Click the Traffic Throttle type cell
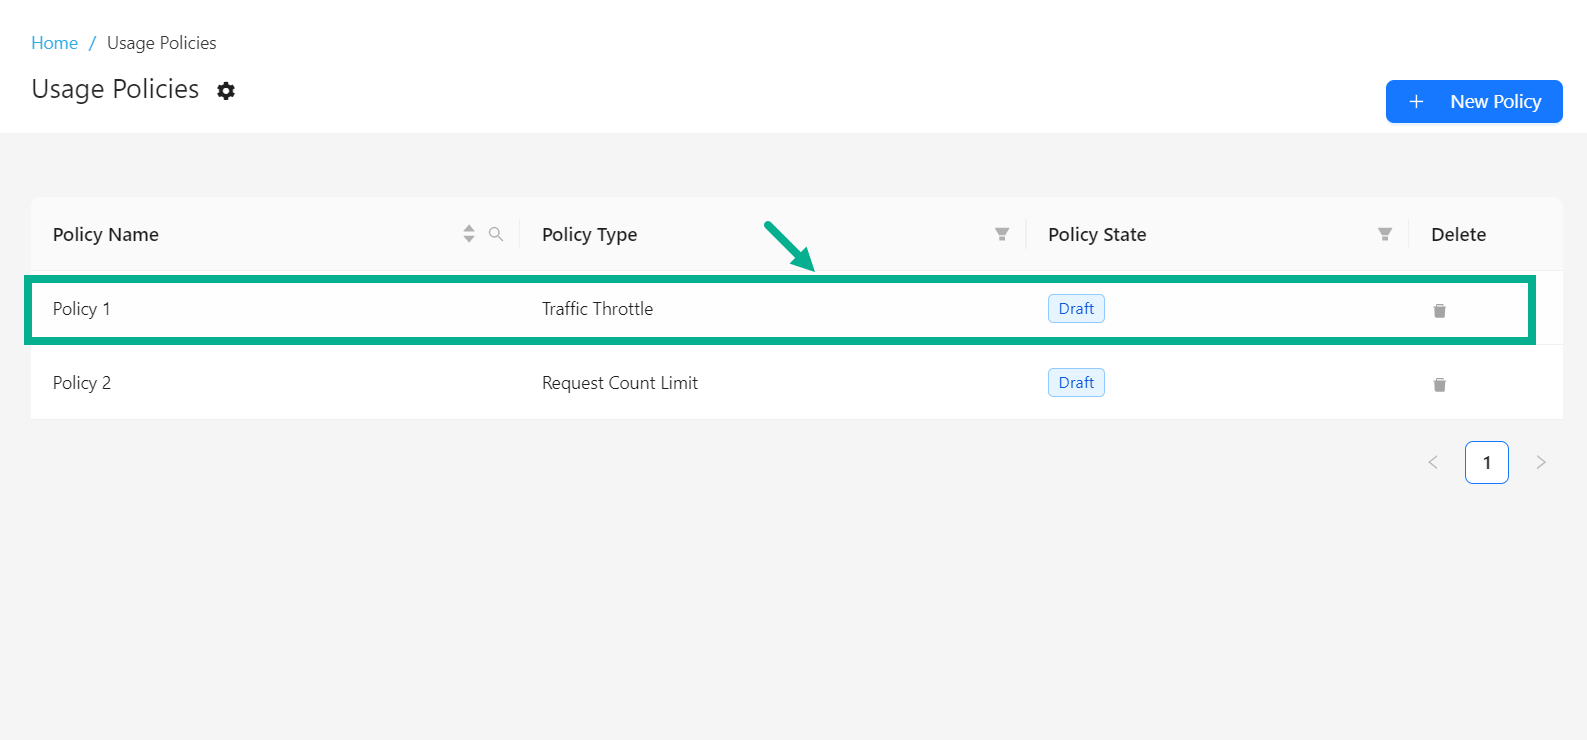The height and width of the screenshot is (740, 1587). tap(597, 309)
